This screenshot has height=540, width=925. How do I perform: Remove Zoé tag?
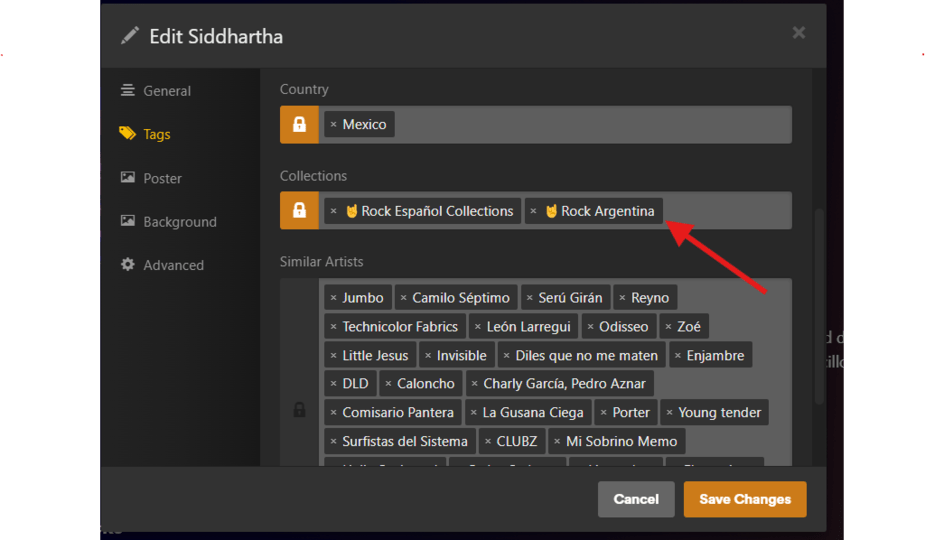point(668,327)
